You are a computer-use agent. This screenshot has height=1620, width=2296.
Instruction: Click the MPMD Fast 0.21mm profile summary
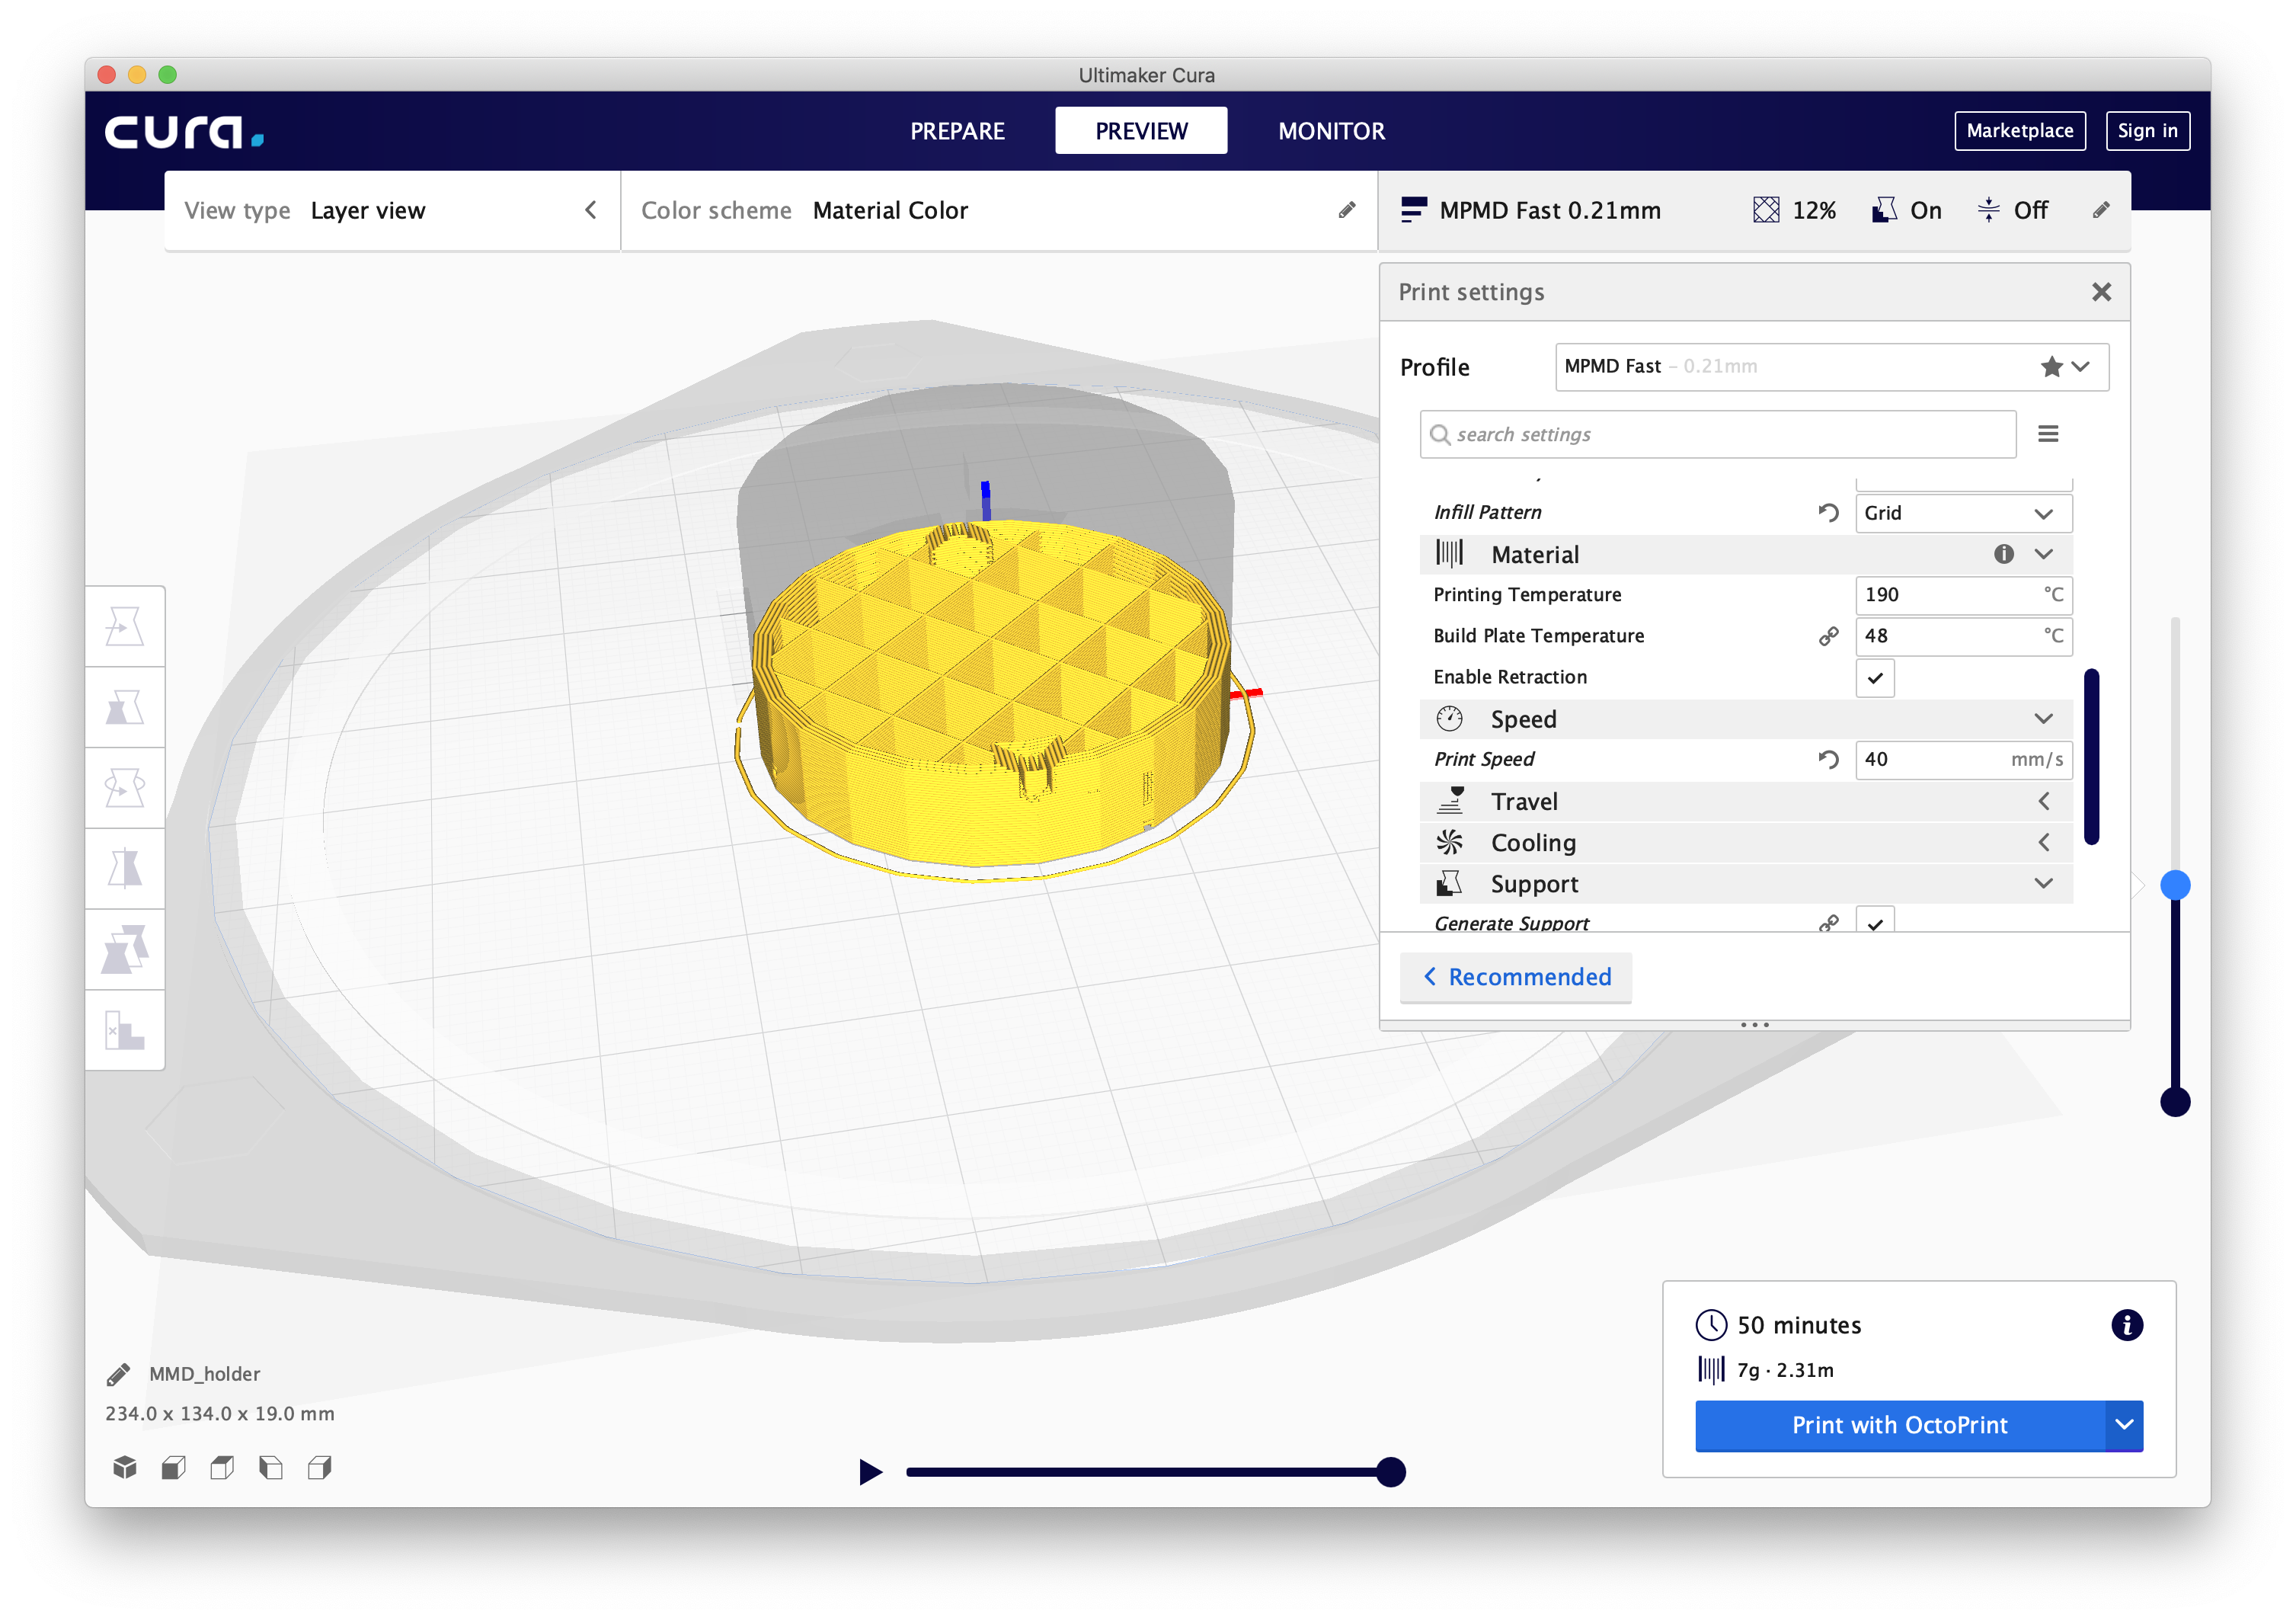(x=1532, y=210)
